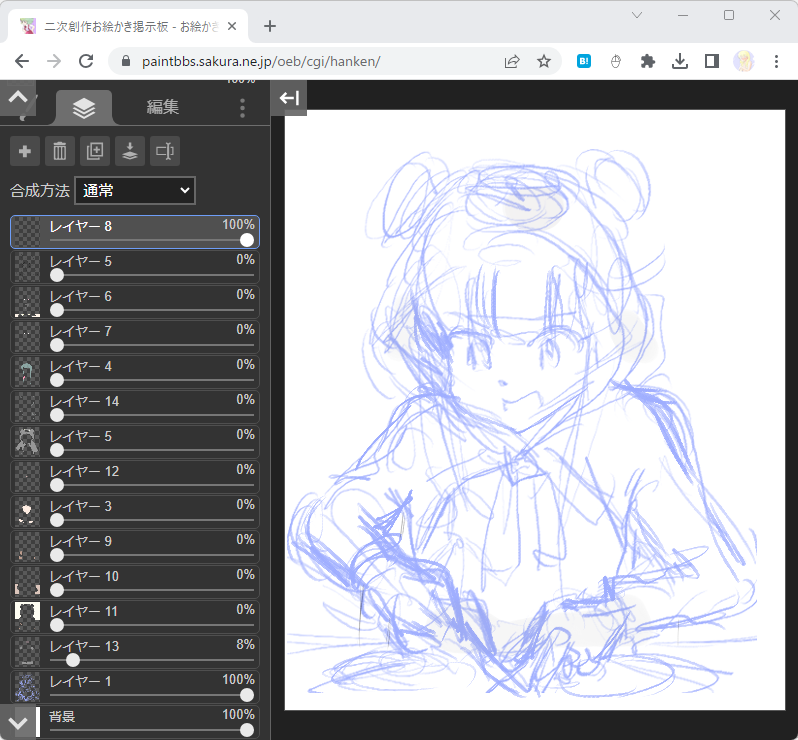Open the browser Extensions puzzle icon
Screen dimensions: 798x740
(x=647, y=61)
